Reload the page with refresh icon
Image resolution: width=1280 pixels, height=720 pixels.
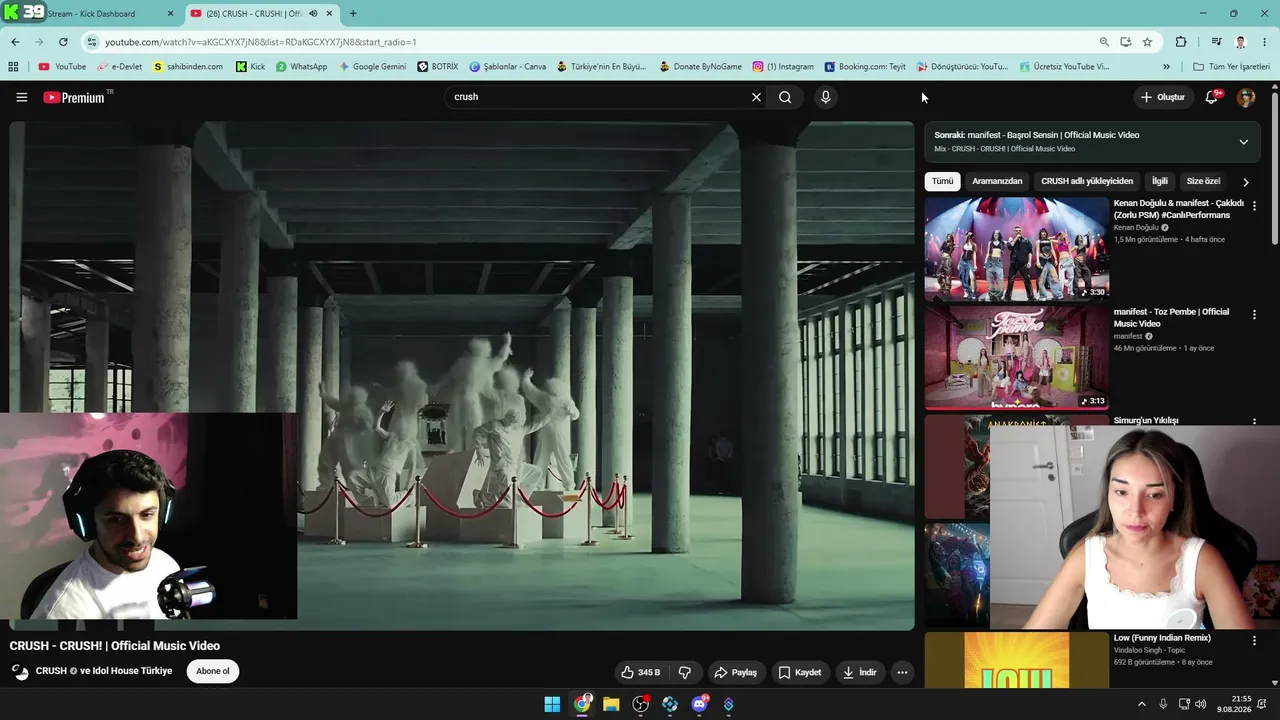pos(63,42)
